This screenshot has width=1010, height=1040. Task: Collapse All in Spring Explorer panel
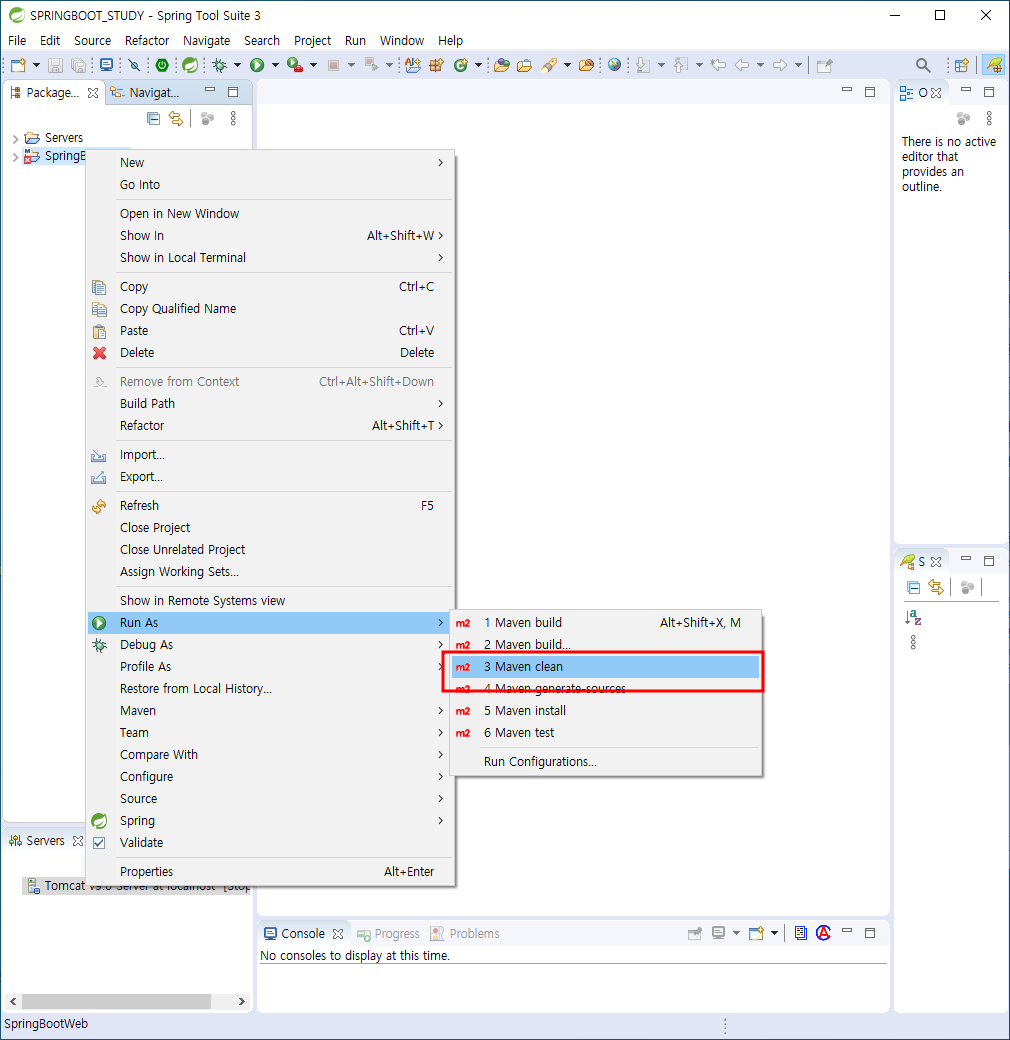tap(913, 588)
